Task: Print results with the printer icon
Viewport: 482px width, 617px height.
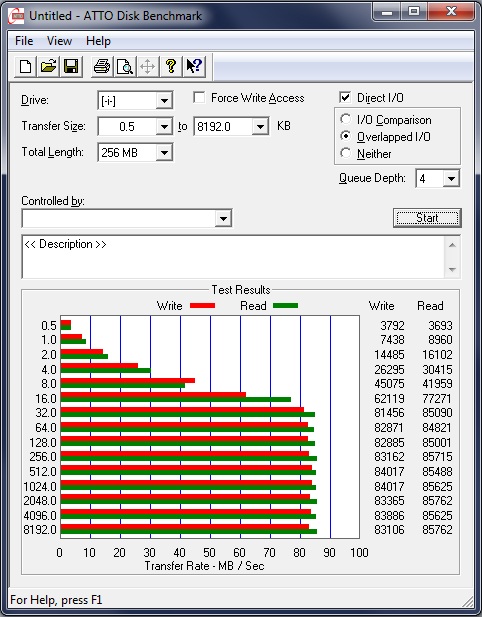Action: 102,66
